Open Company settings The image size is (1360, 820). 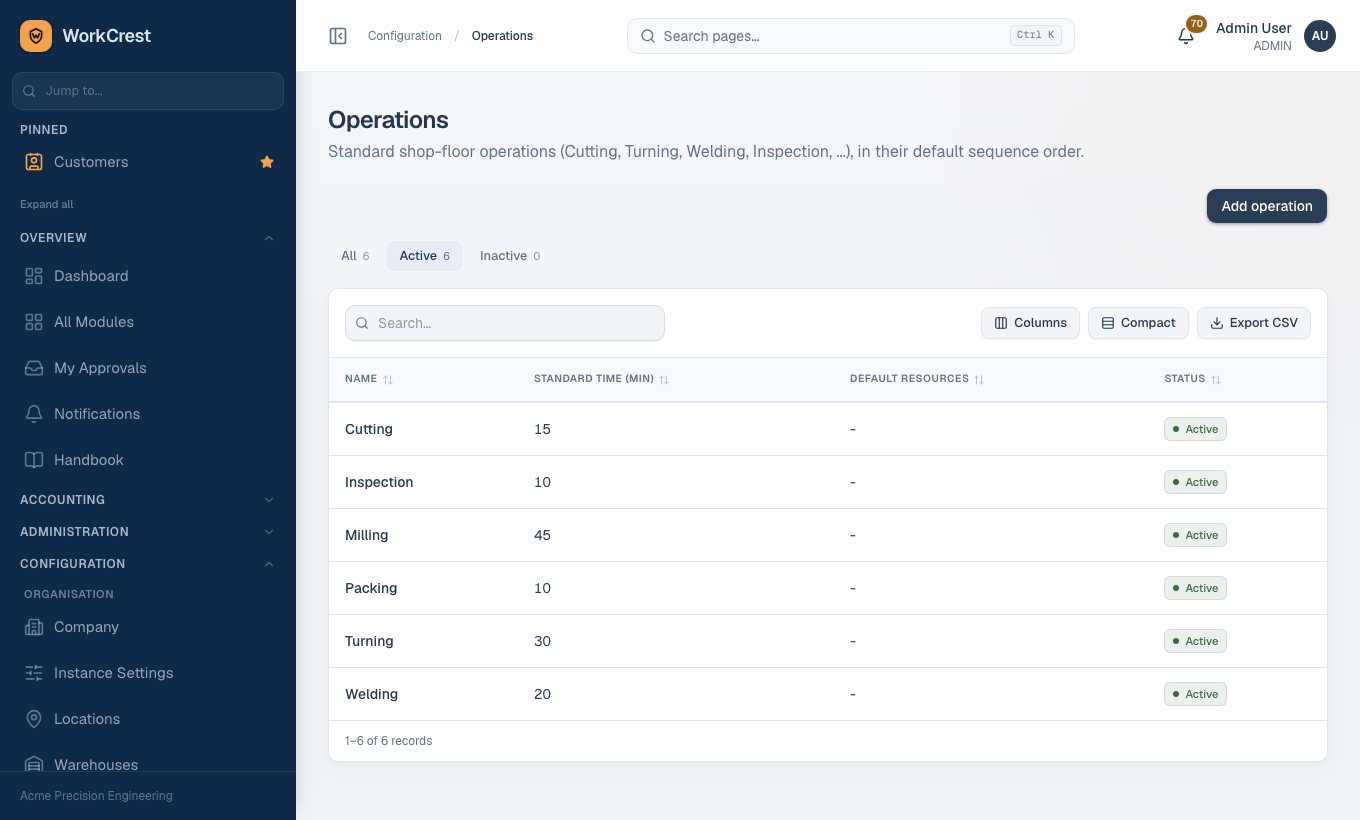(148, 627)
